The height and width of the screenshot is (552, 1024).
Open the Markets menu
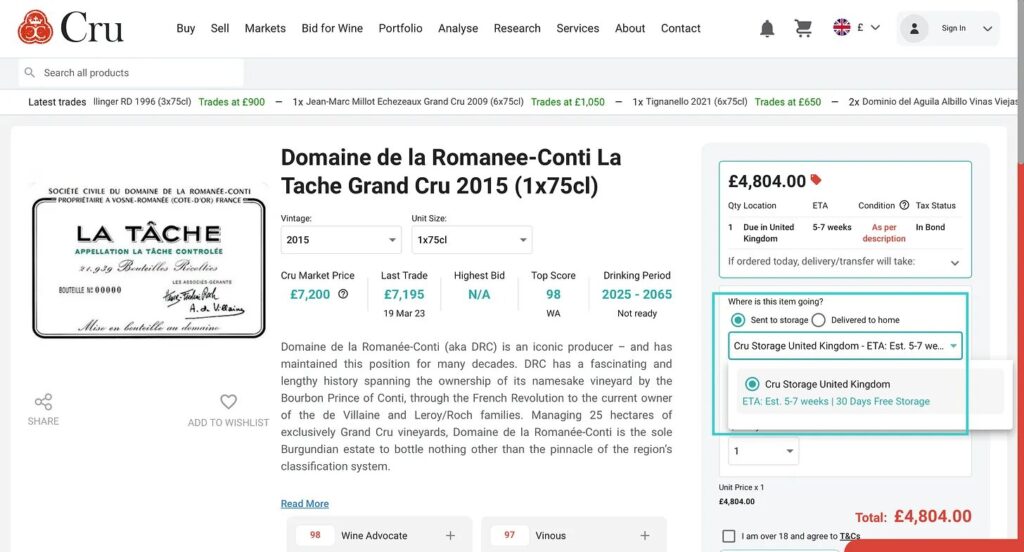click(265, 28)
